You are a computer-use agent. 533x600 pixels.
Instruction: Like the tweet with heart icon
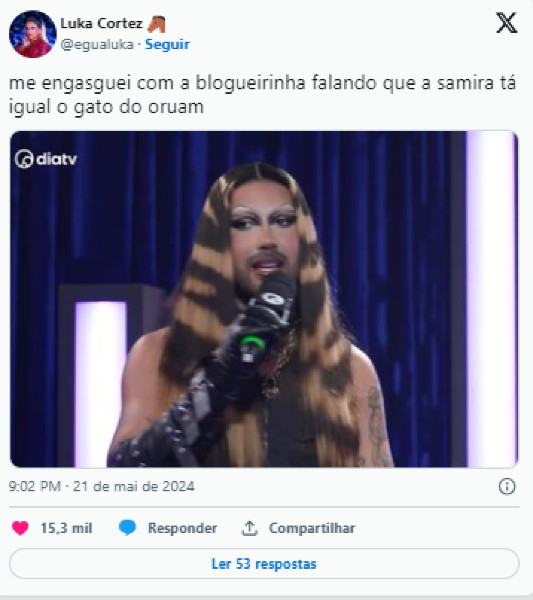pyautogui.click(x=20, y=528)
